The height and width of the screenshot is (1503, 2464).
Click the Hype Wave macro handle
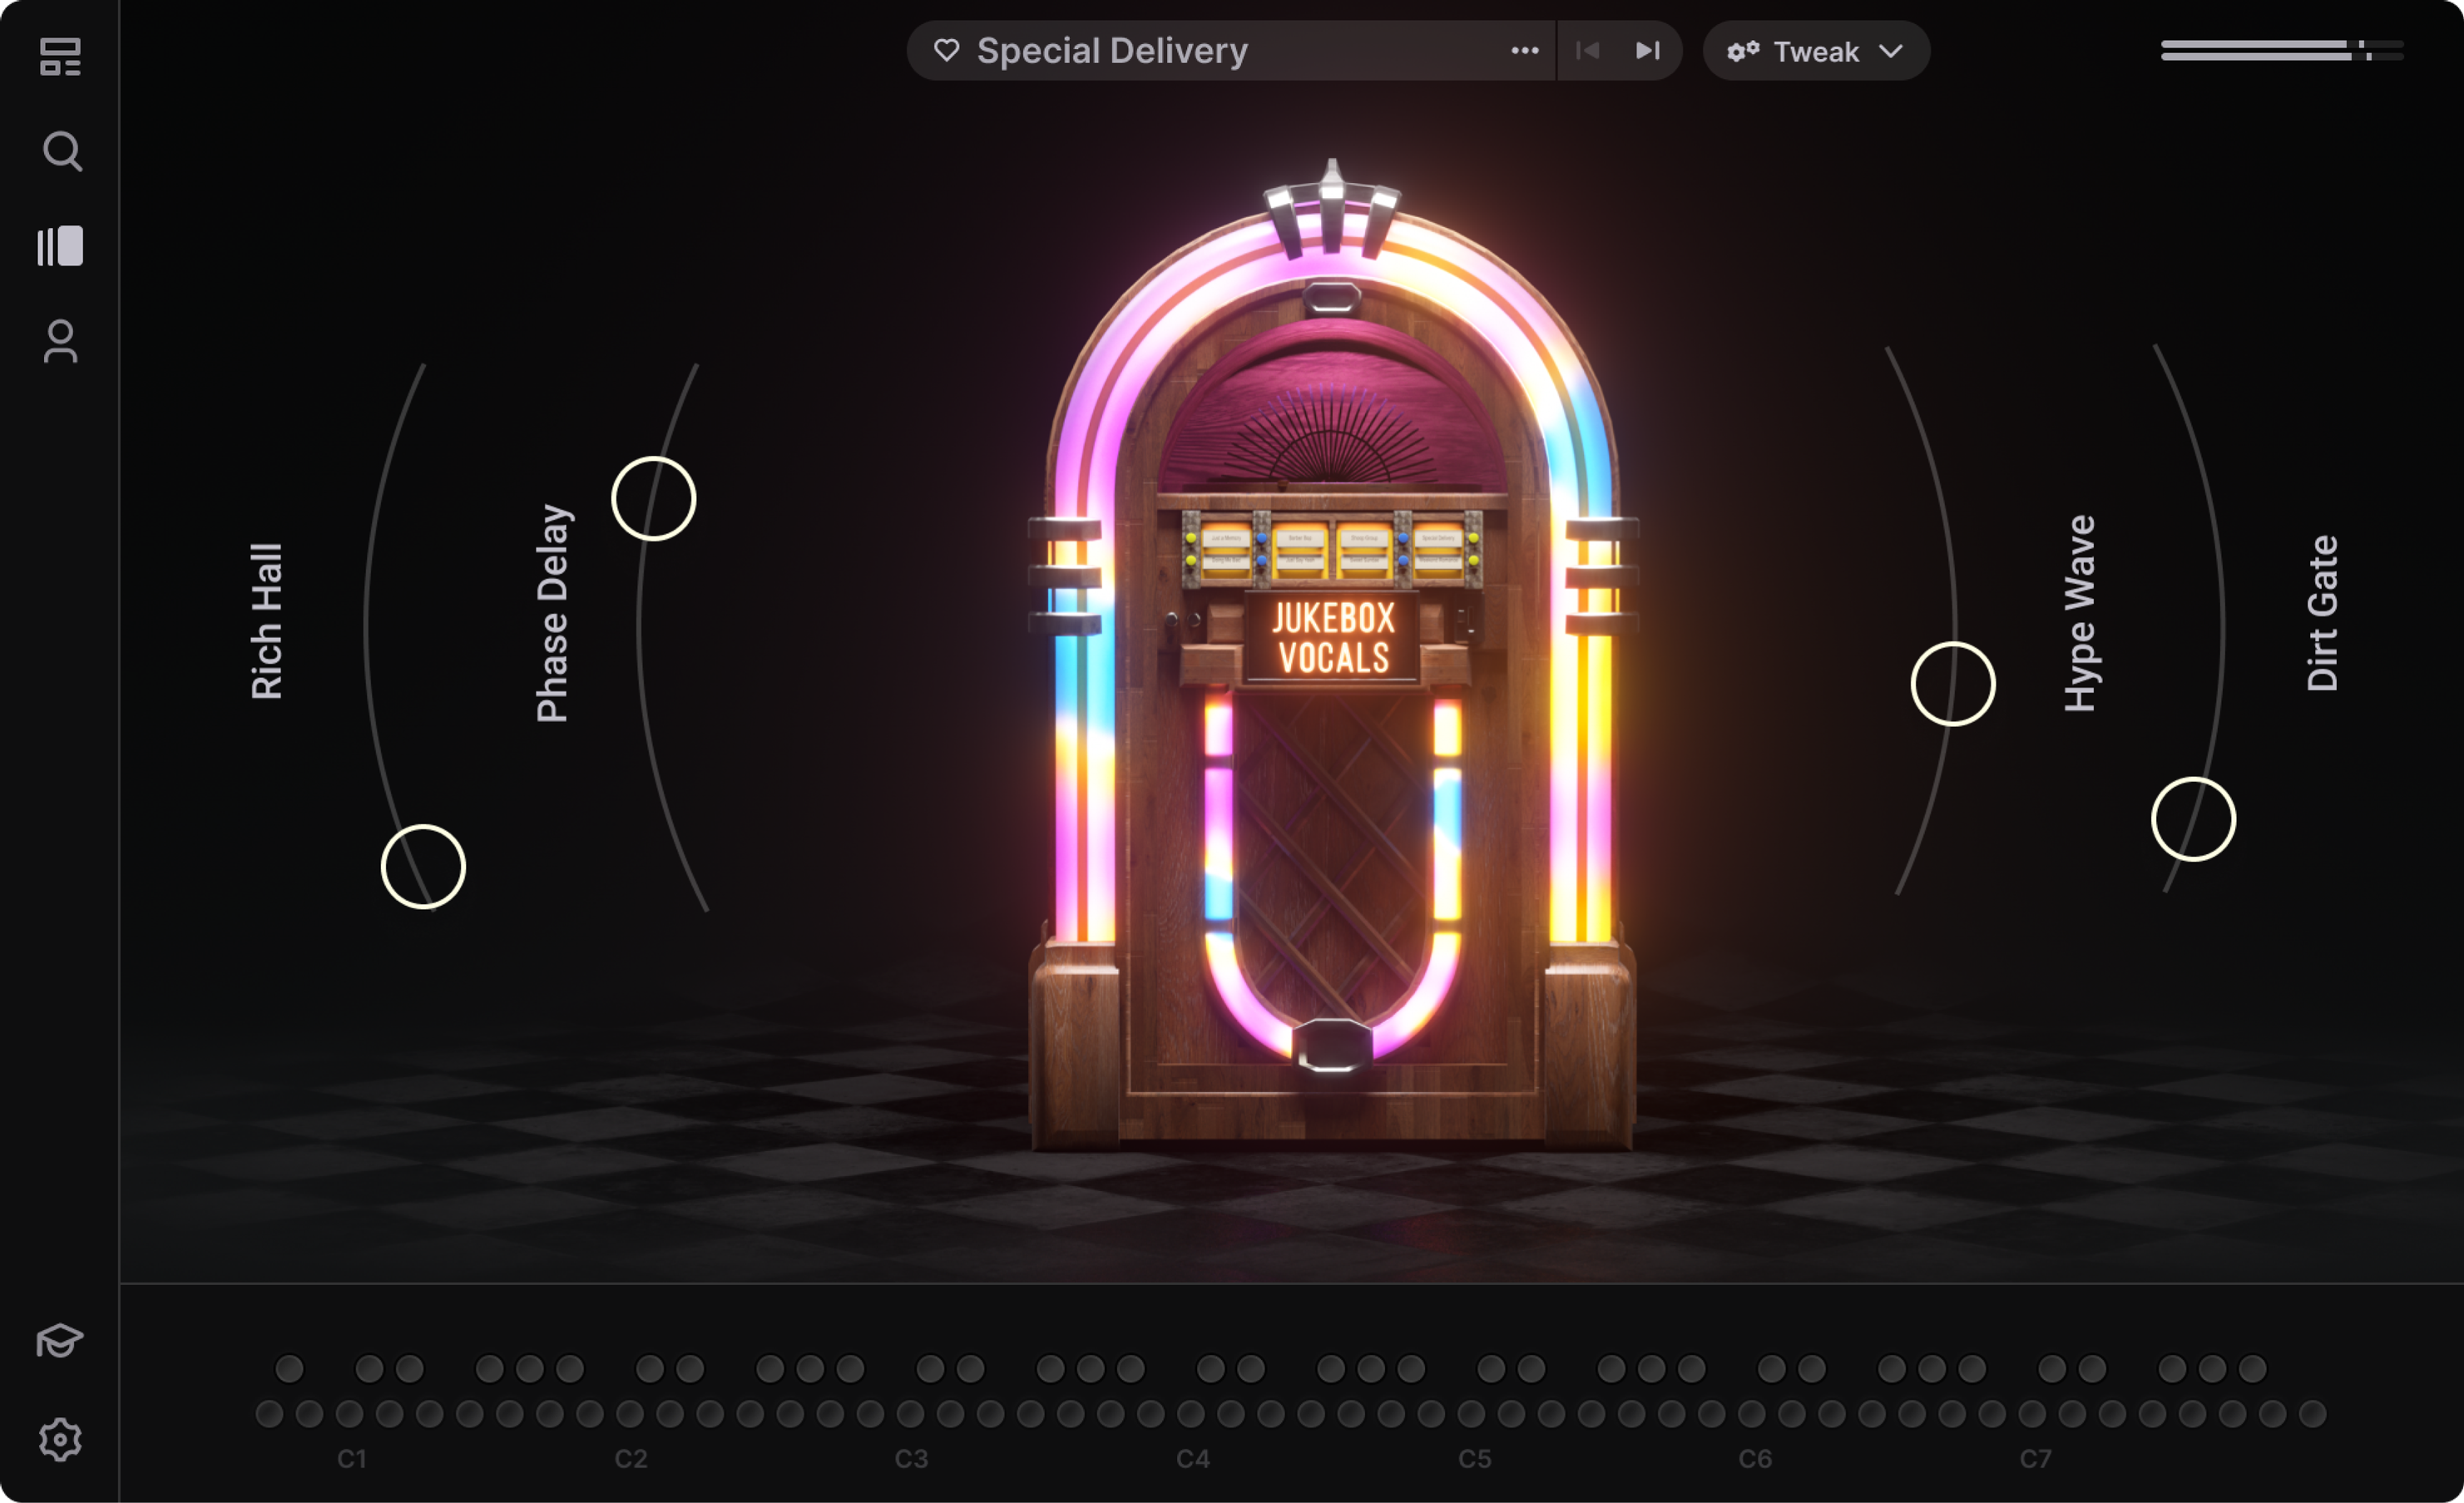click(x=1953, y=683)
